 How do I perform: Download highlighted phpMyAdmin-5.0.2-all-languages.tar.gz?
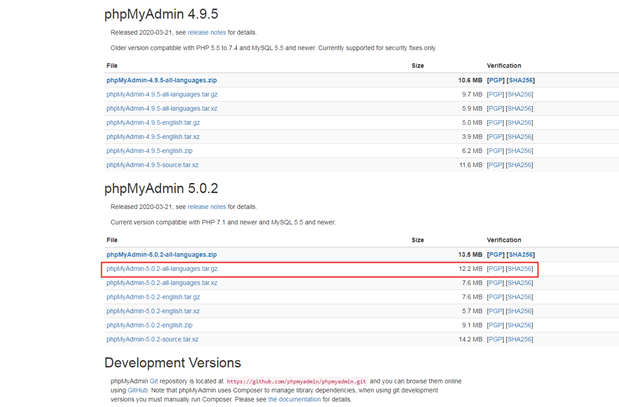coord(162,269)
